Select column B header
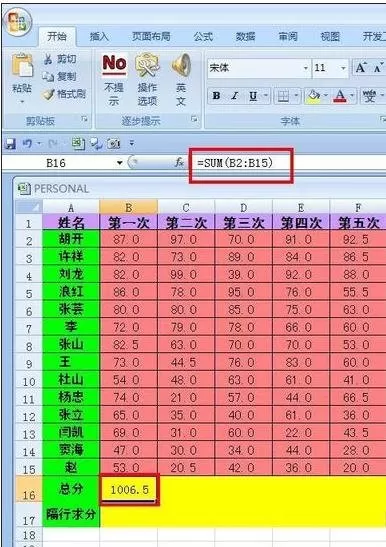Image resolution: width=386 pixels, height=547 pixels. pyautogui.click(x=128, y=208)
